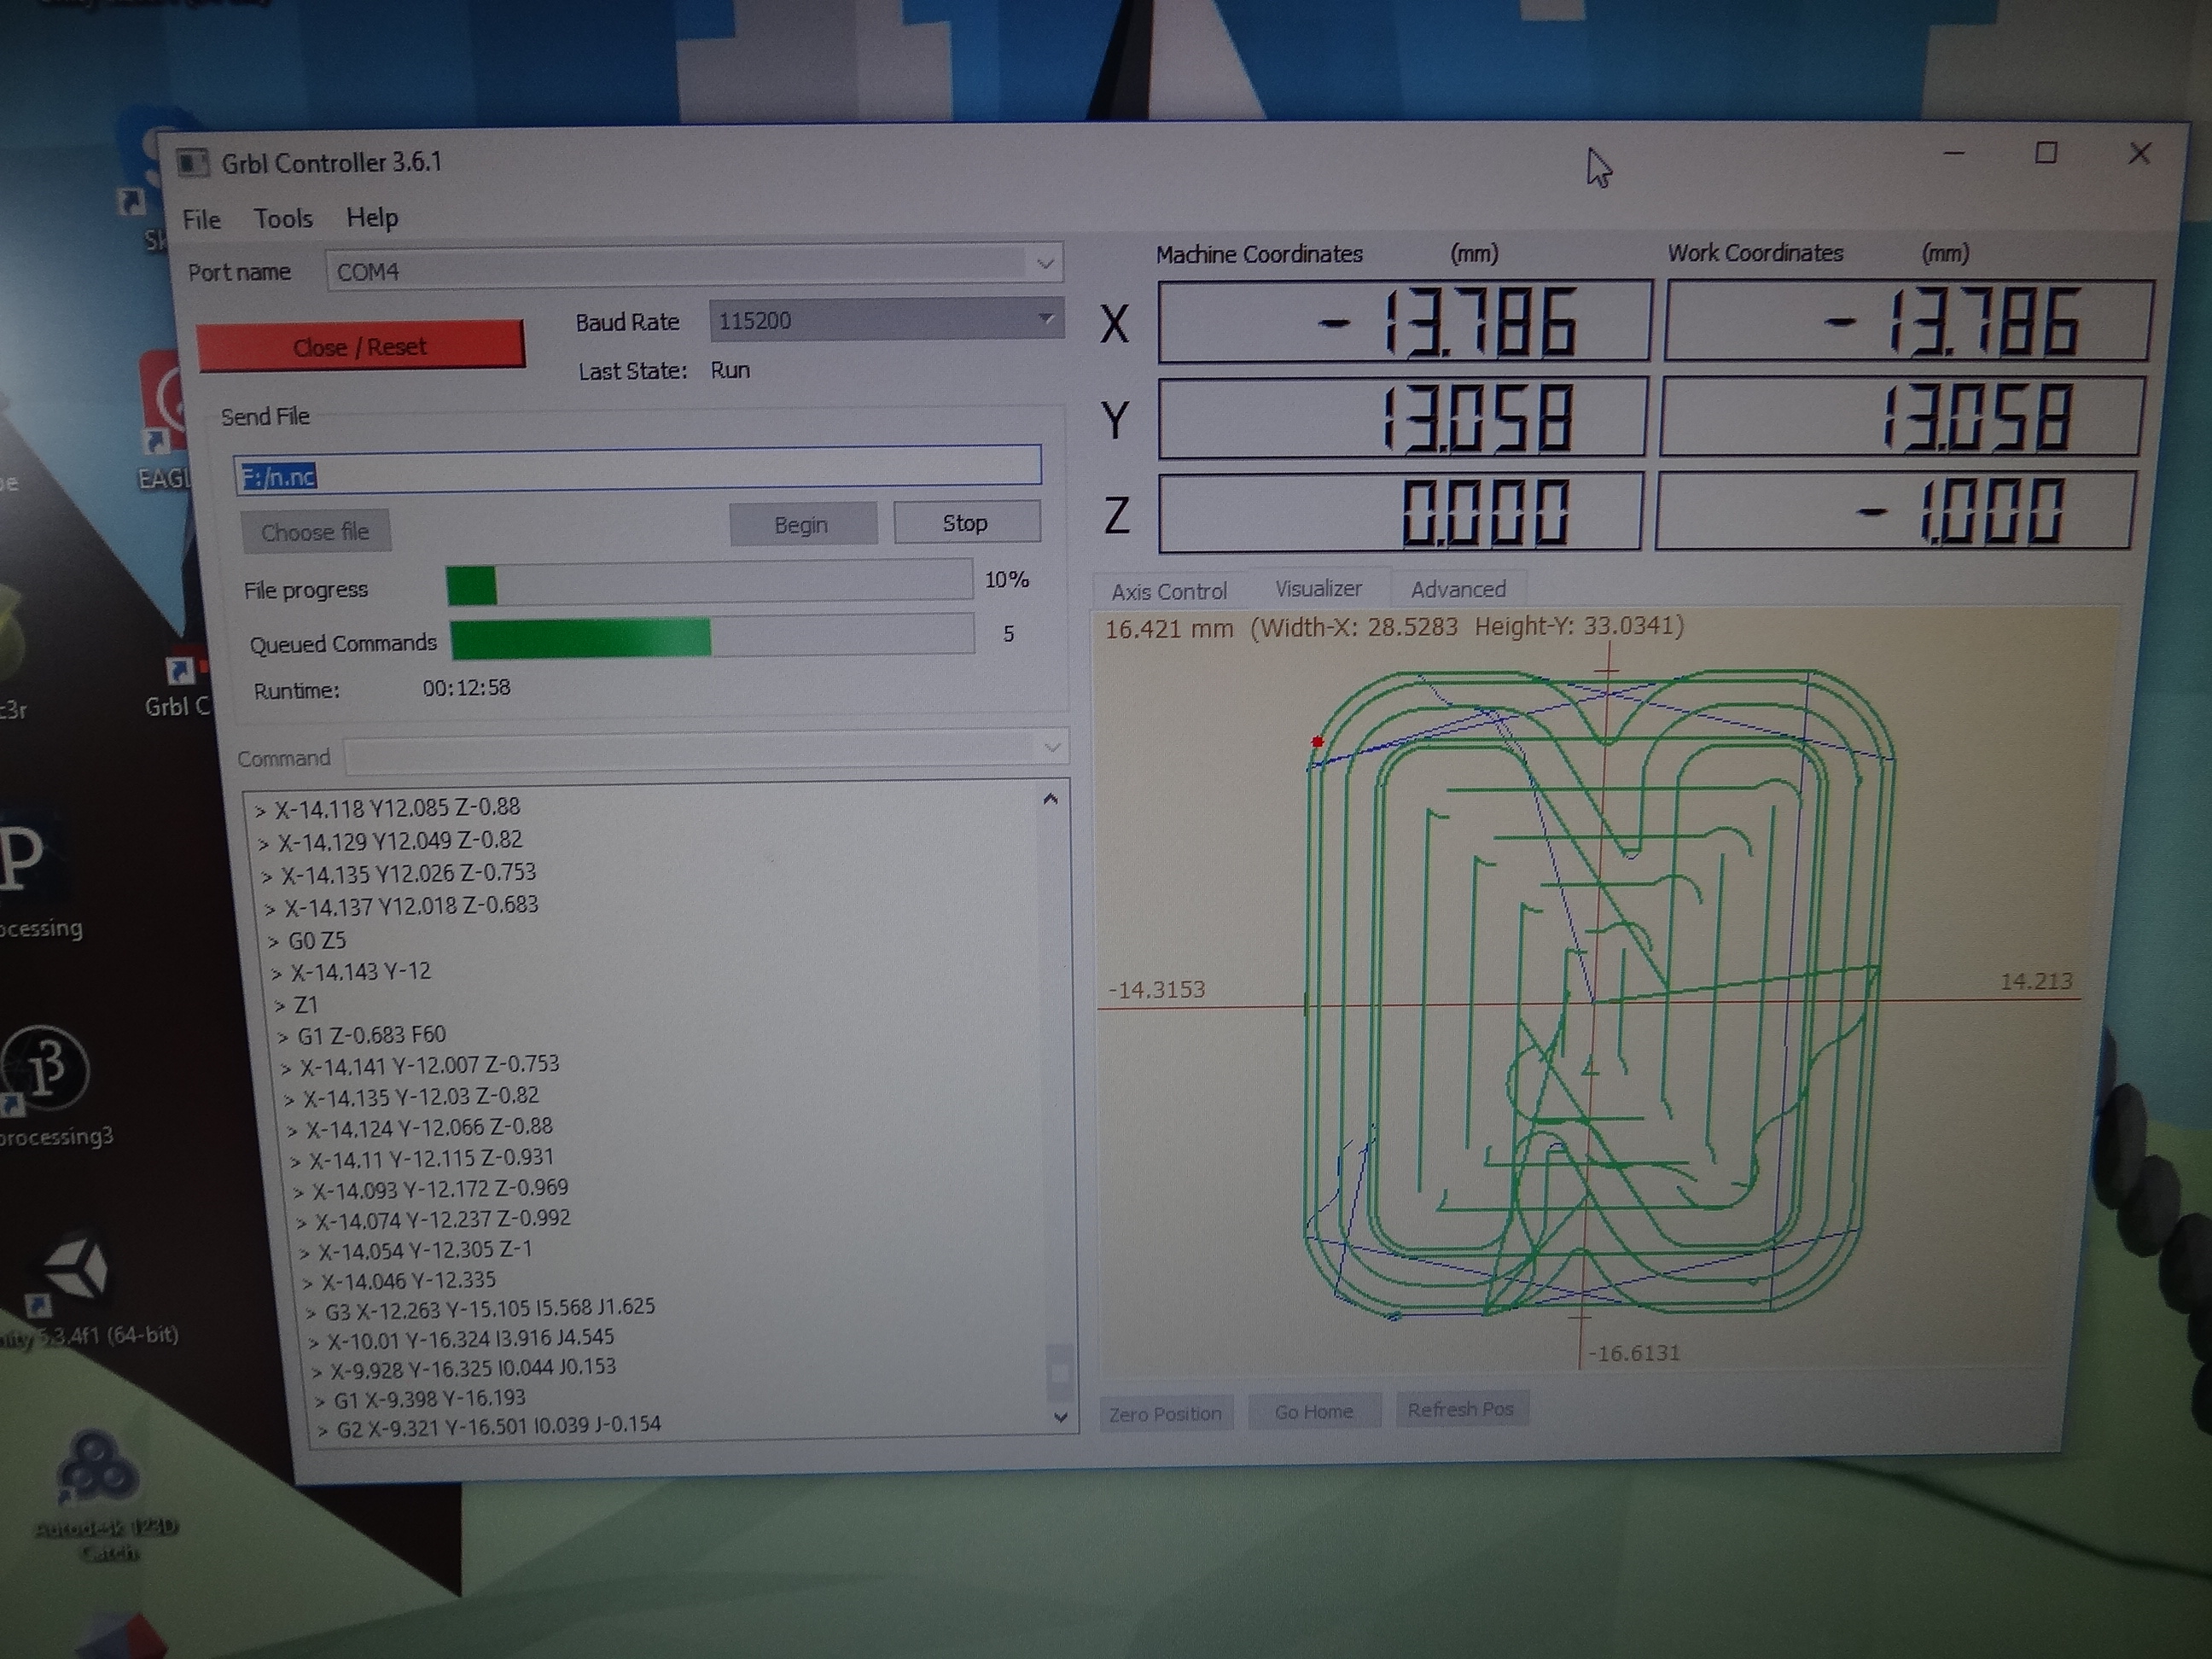Click the Last State 'Run' text
Screen dimensions: 2212x1659
(x=730, y=370)
